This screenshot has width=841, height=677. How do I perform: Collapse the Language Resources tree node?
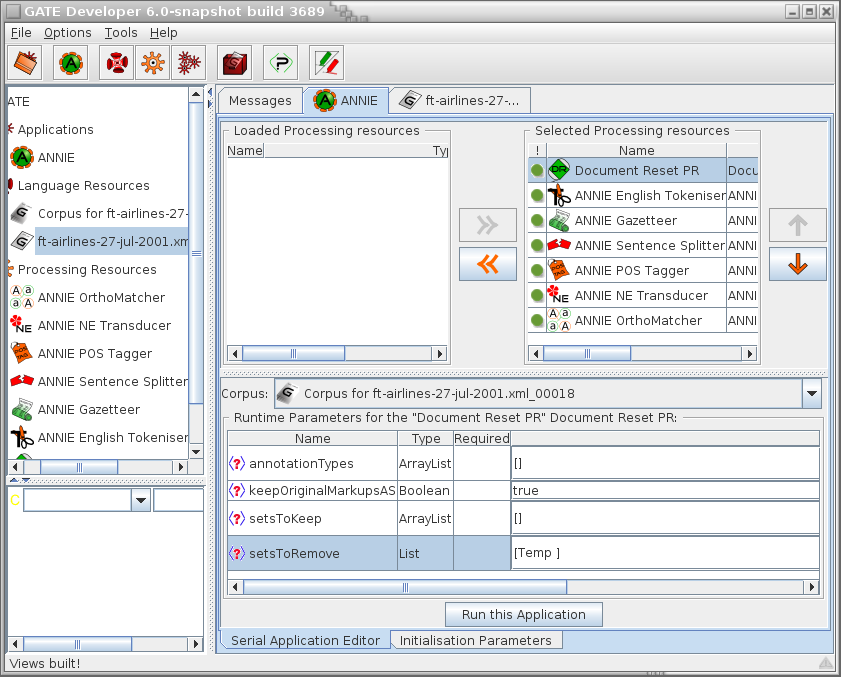pyautogui.click(x=10, y=185)
